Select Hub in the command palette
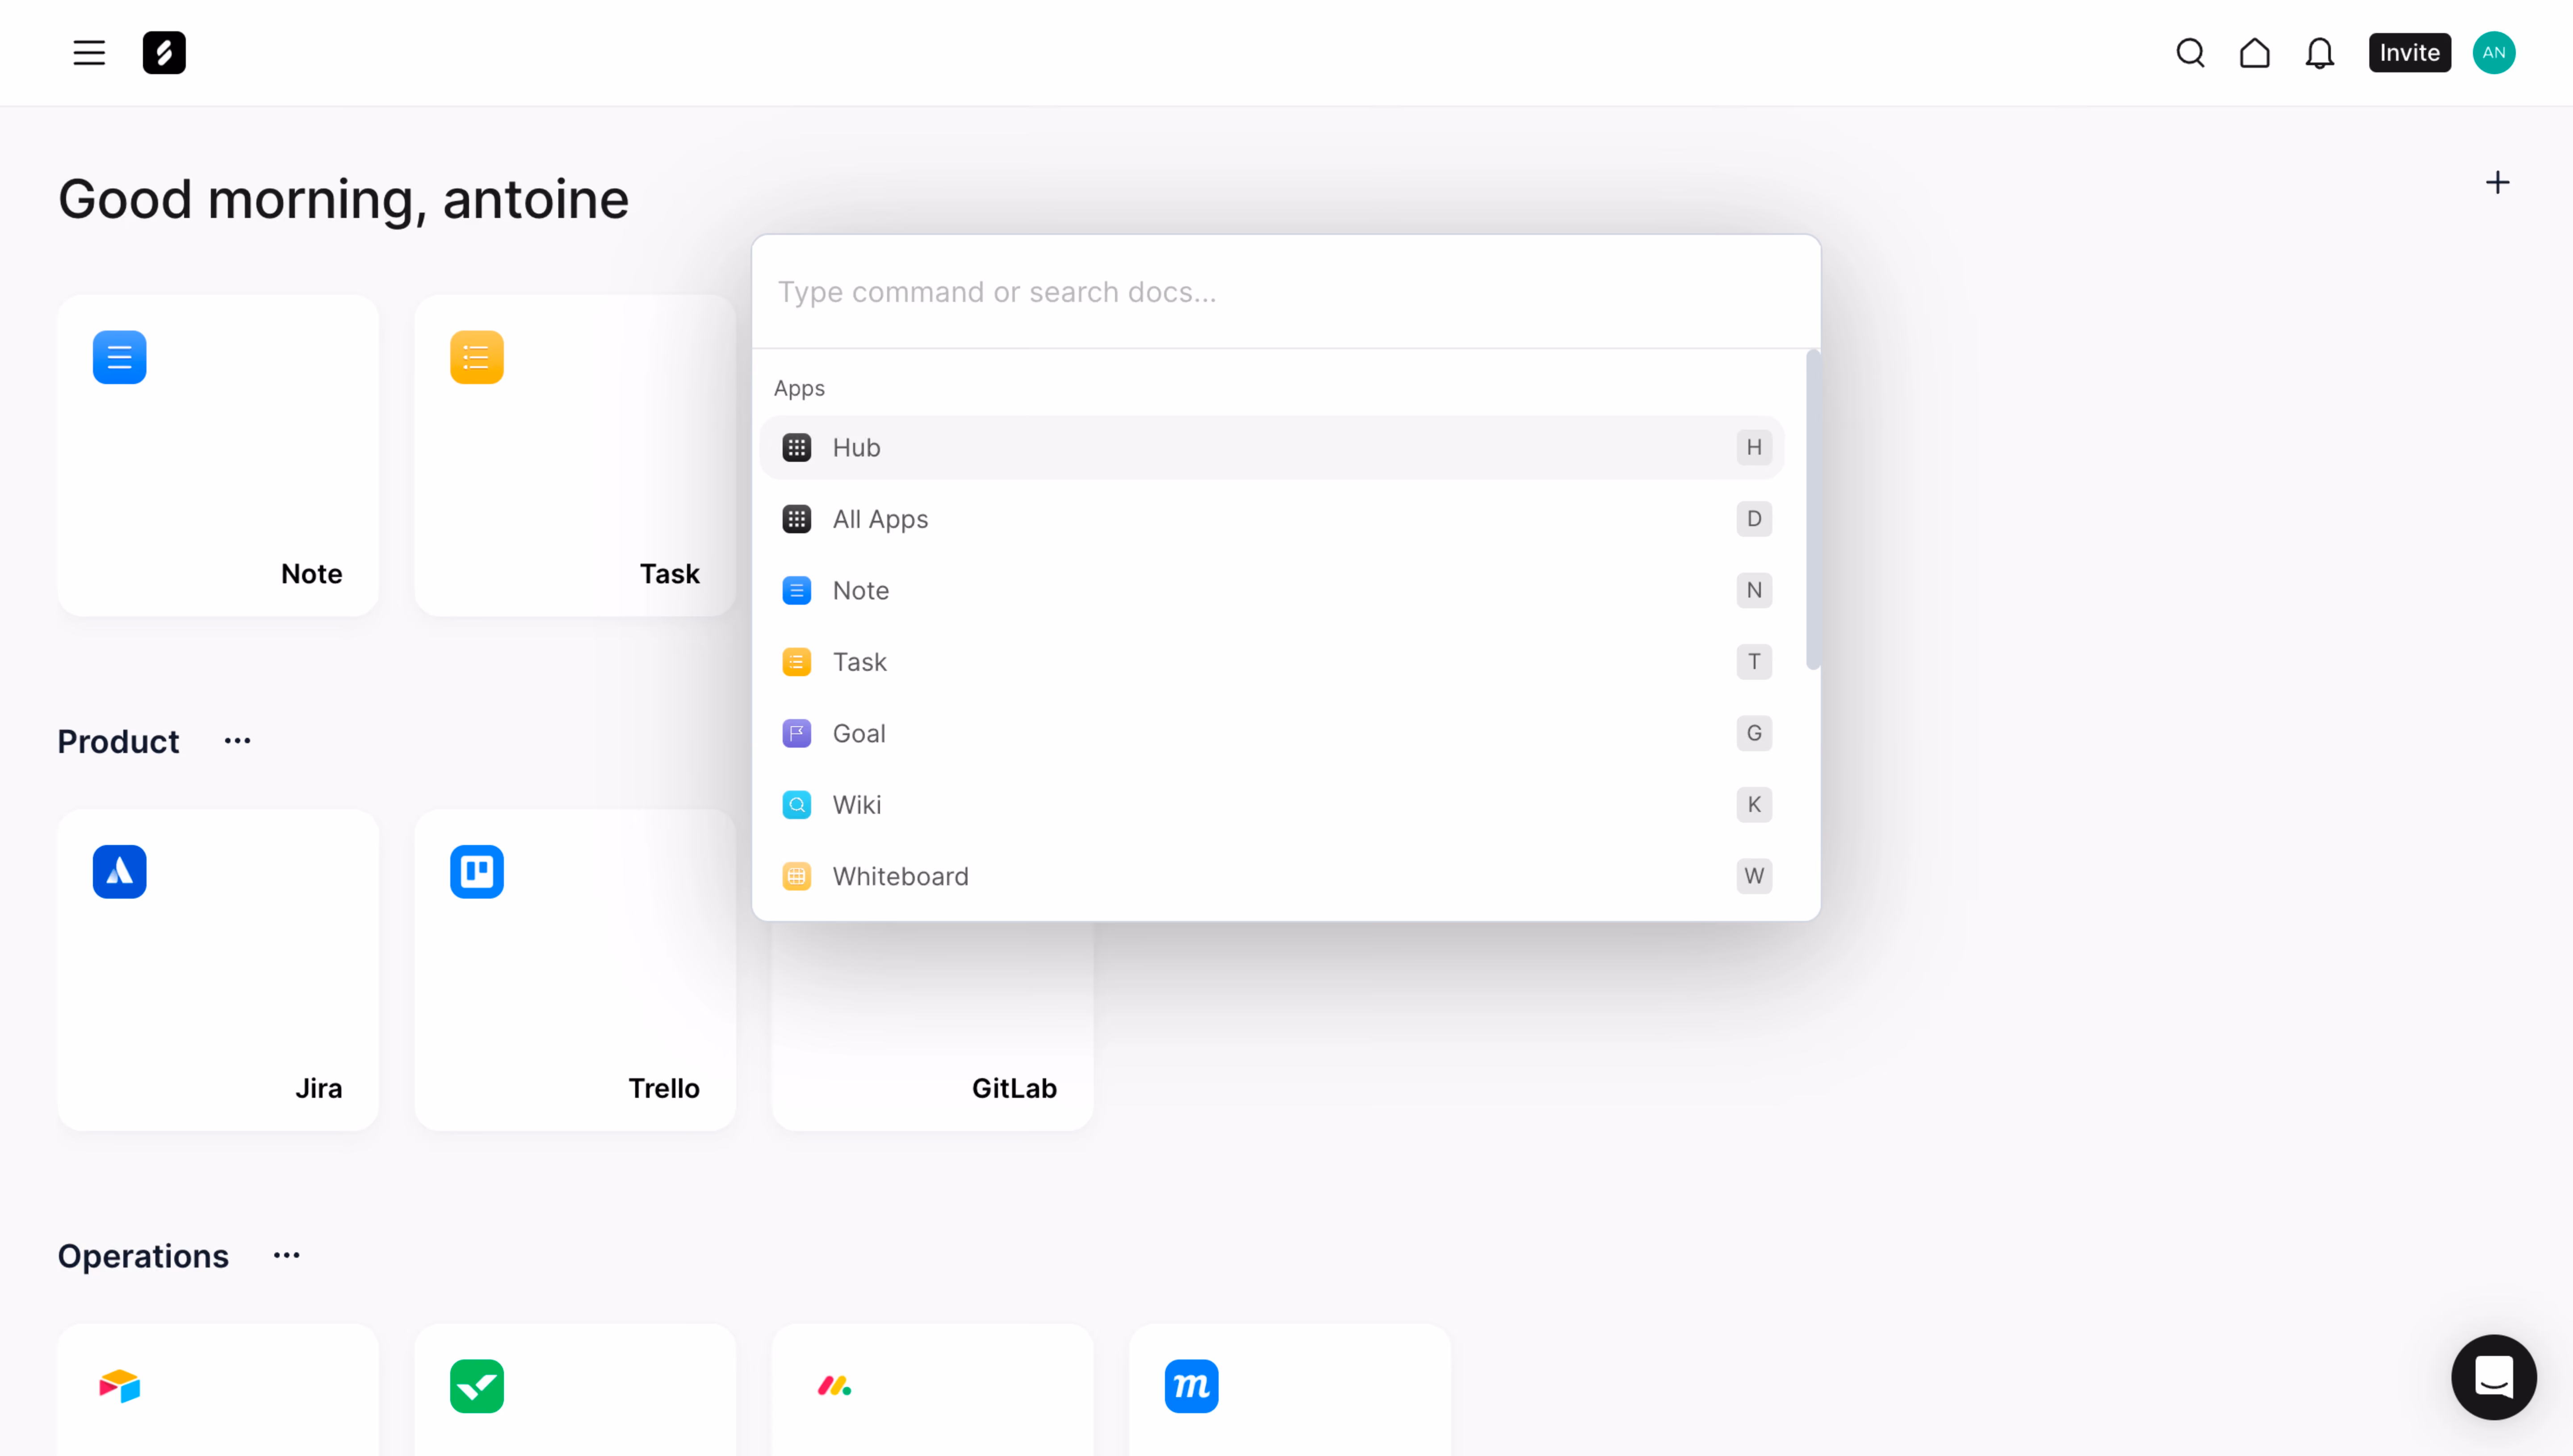Viewport: 2573px width, 1456px height. (1272, 447)
